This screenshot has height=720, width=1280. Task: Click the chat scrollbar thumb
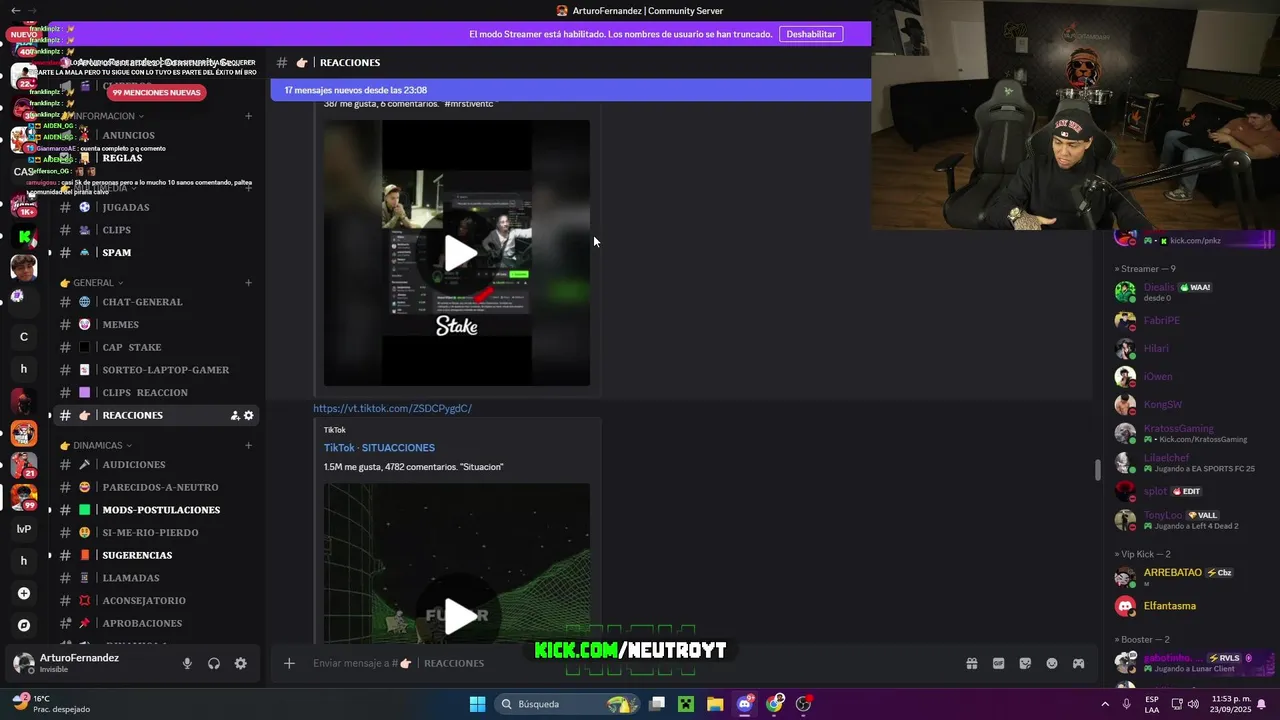click(x=1097, y=469)
